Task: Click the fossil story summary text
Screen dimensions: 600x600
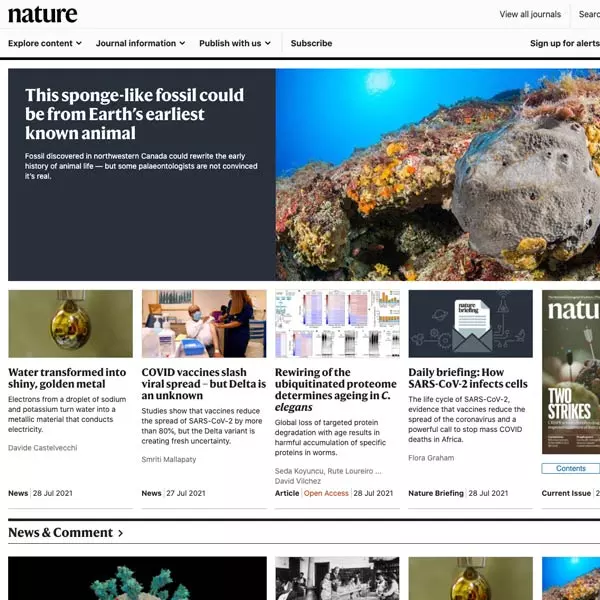Action: pyautogui.click(x=141, y=166)
